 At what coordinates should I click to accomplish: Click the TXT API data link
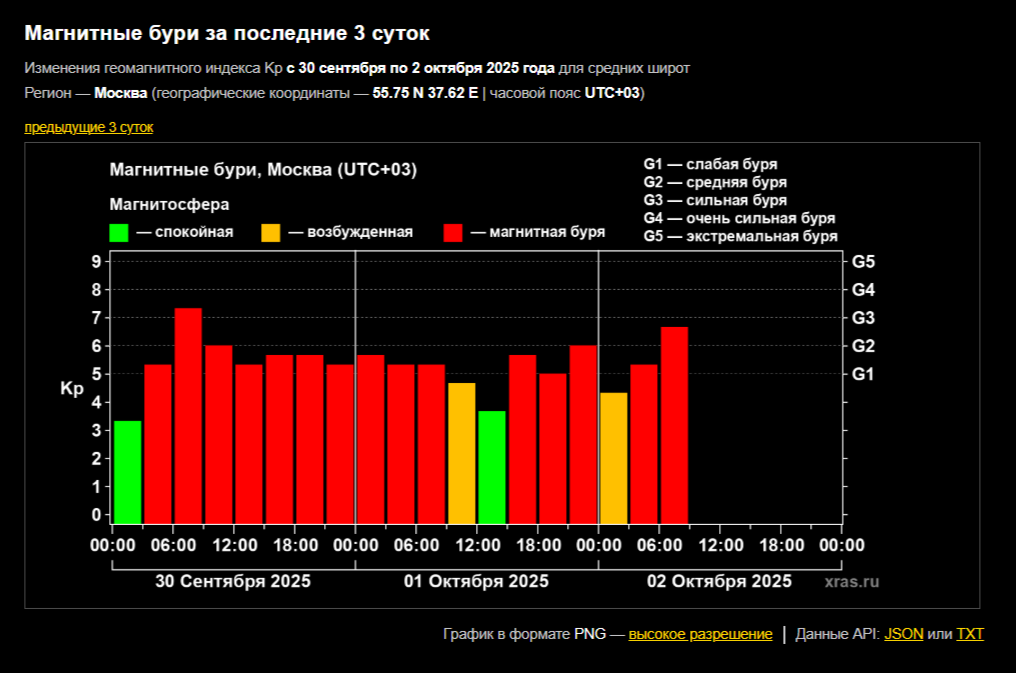(970, 634)
